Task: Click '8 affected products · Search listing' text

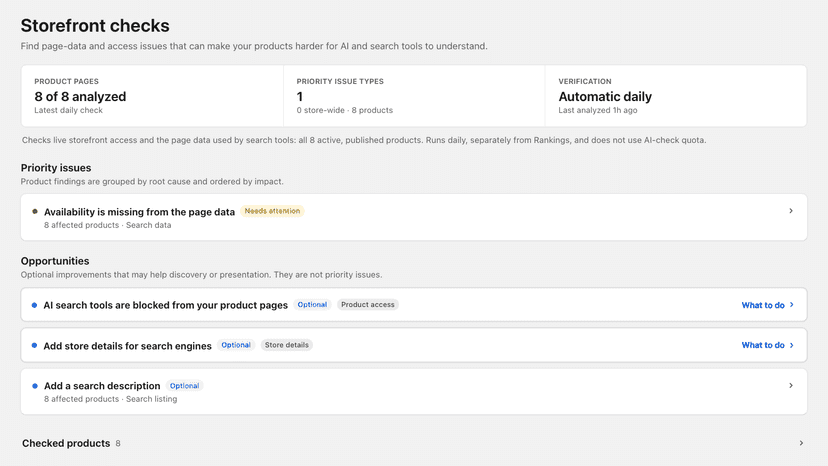Action: (x=110, y=399)
